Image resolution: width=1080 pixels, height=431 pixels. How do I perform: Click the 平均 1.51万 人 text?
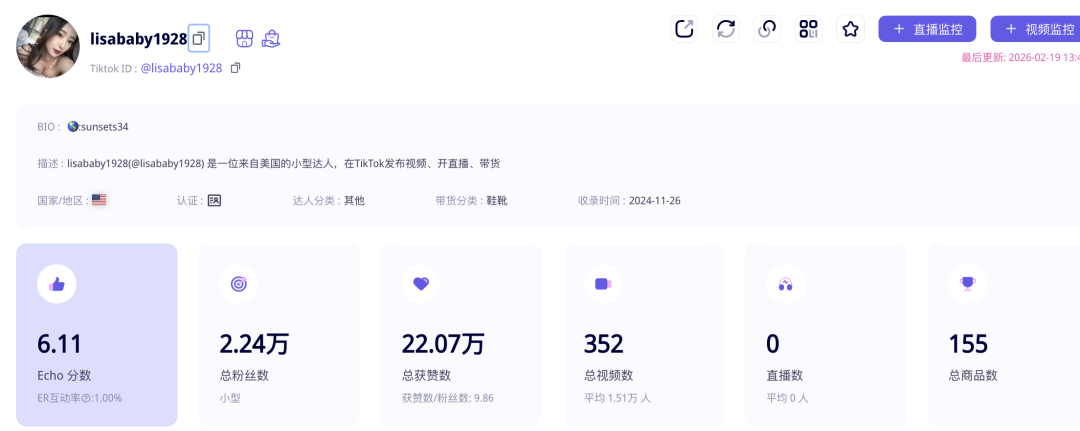click(x=617, y=399)
